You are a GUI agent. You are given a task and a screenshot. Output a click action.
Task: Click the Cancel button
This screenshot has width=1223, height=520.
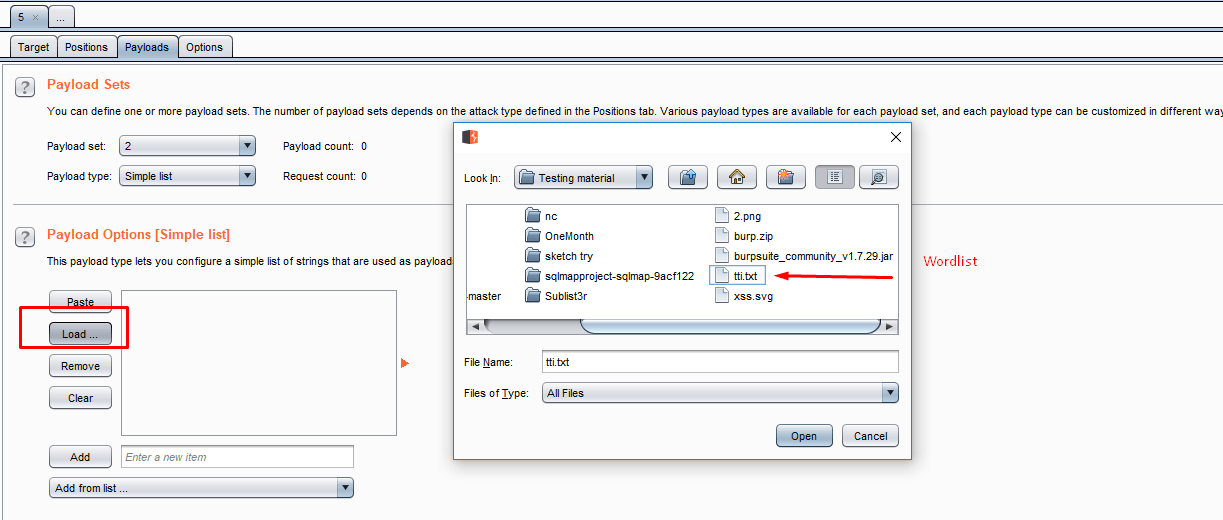(870, 436)
